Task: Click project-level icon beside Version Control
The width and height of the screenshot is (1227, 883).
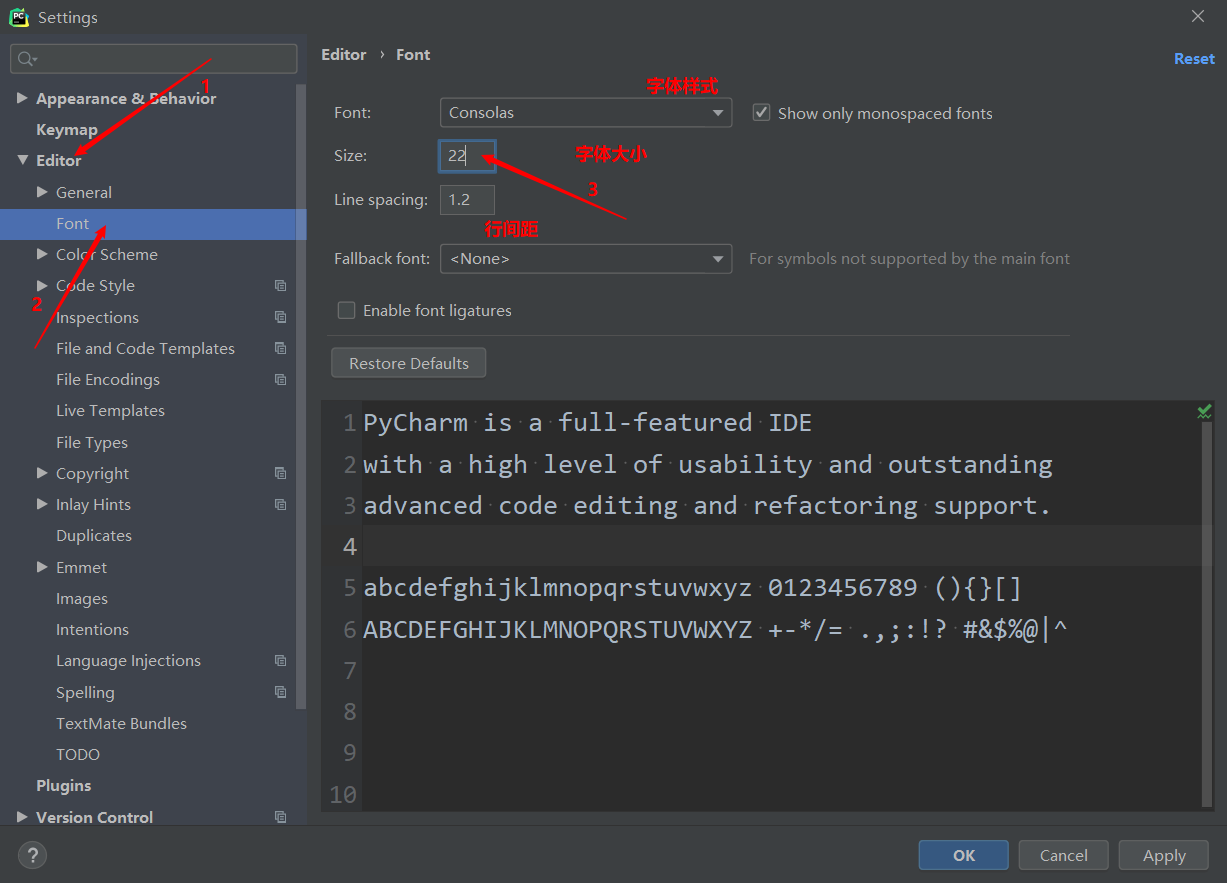Action: point(280,817)
